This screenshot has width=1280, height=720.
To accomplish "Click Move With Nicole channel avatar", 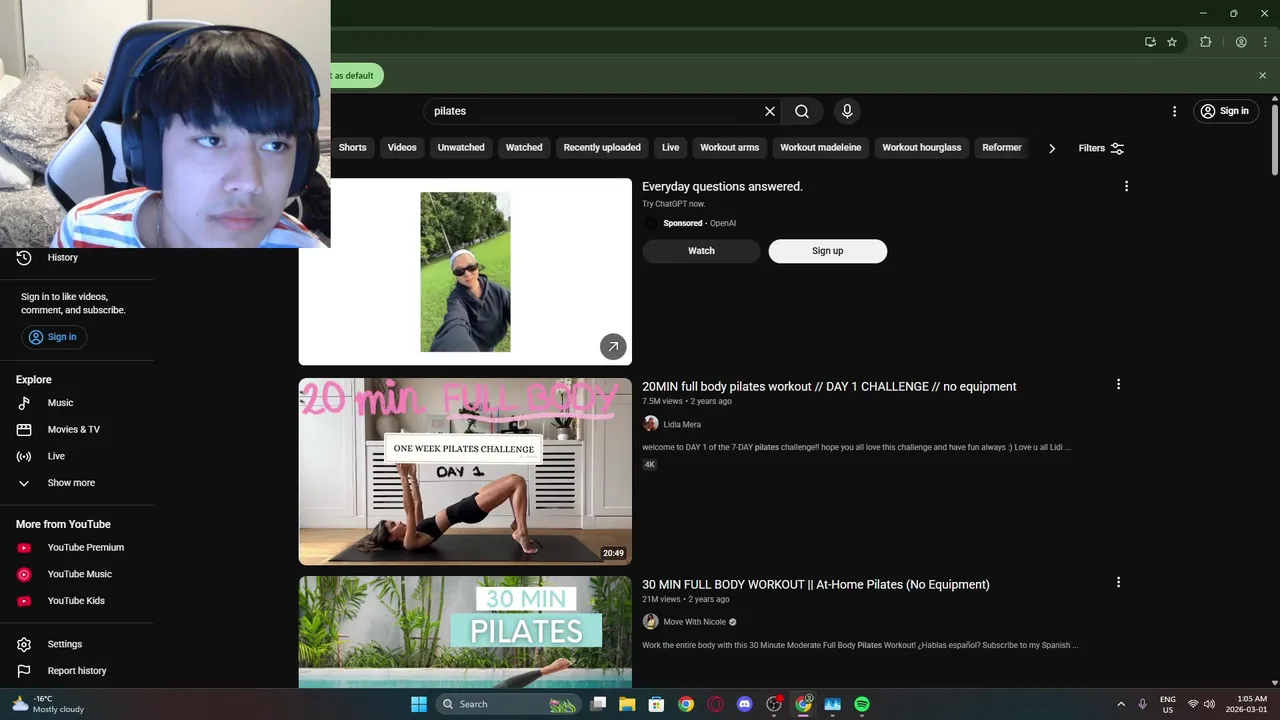I will click(651, 622).
